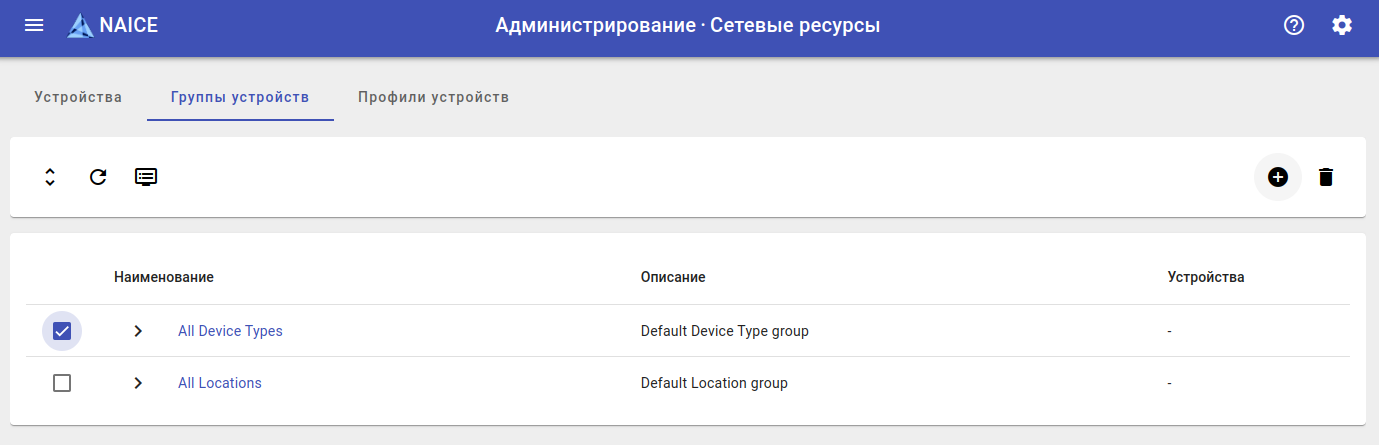The image size is (1379, 445).
Task: Expand the All Locations row
Action: [138, 383]
